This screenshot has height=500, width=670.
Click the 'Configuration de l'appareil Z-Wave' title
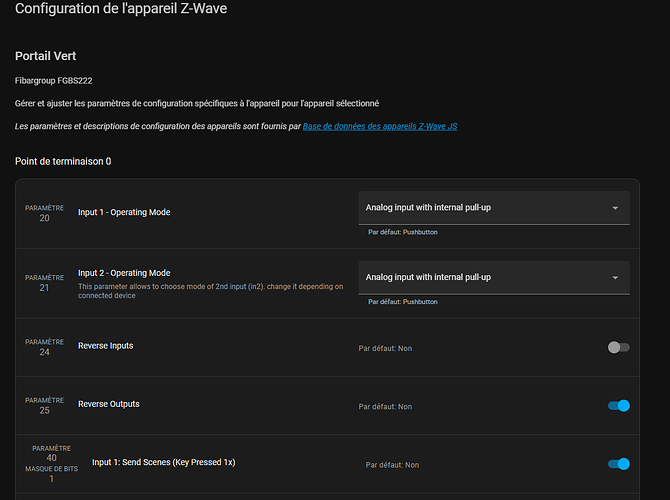tap(121, 9)
